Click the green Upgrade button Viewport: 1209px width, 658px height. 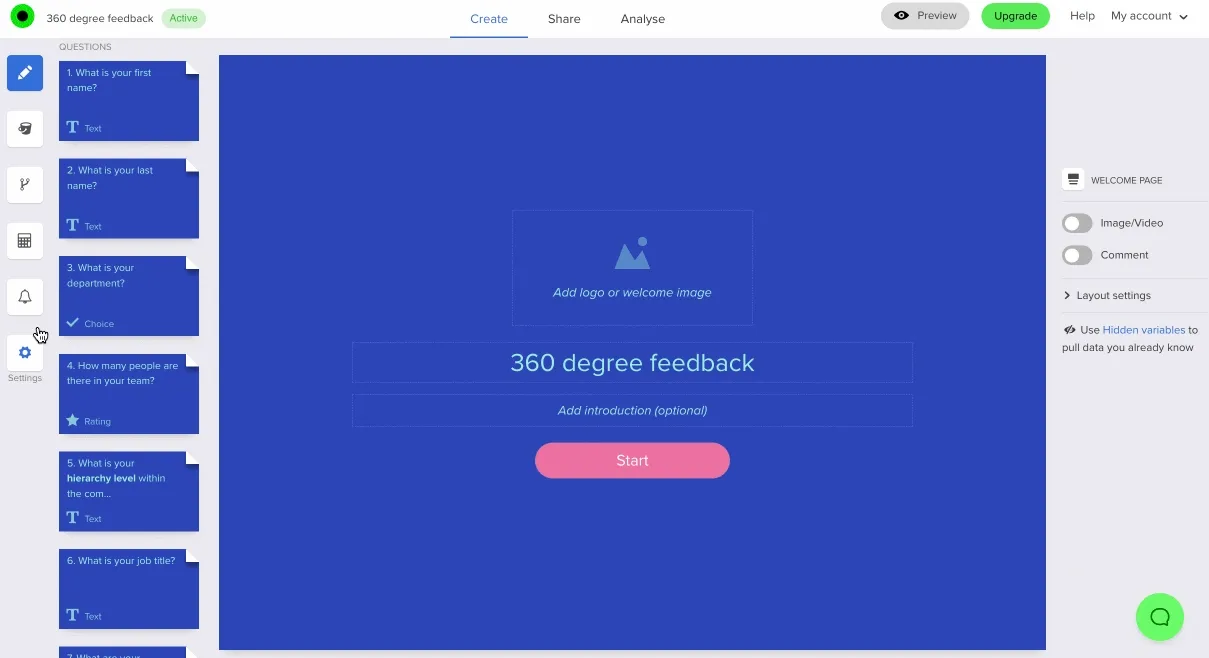pos(1015,16)
